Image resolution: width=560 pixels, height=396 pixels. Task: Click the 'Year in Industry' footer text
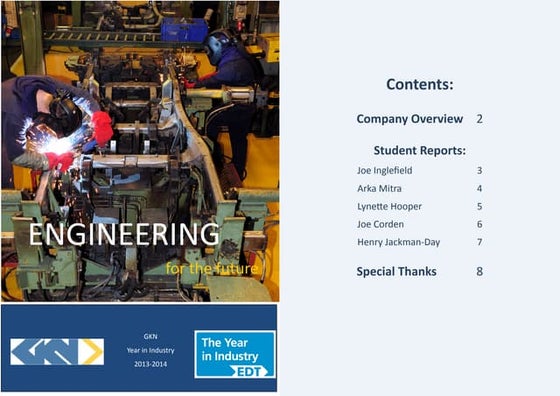point(150,350)
